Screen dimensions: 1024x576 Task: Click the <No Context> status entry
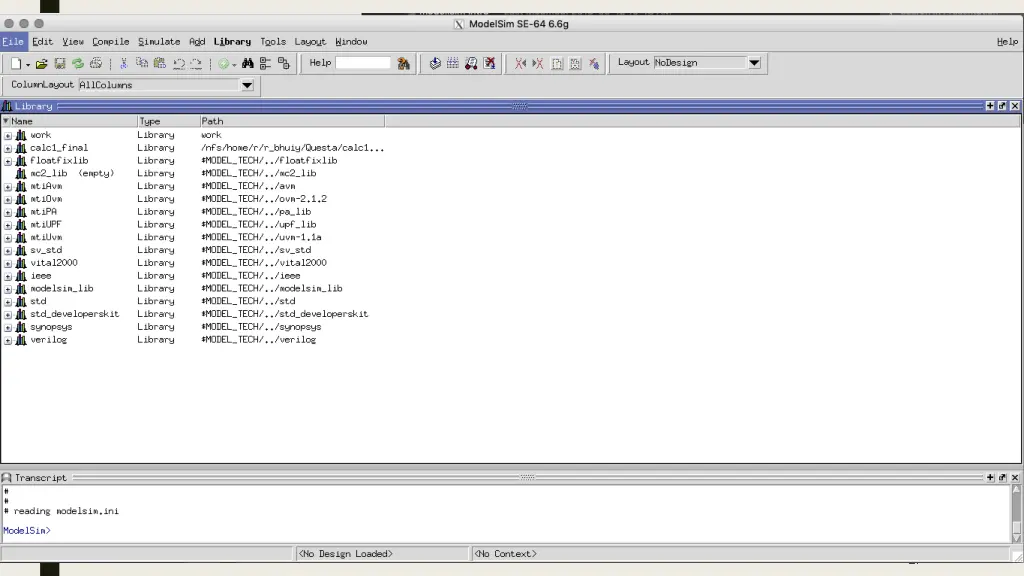click(x=505, y=554)
